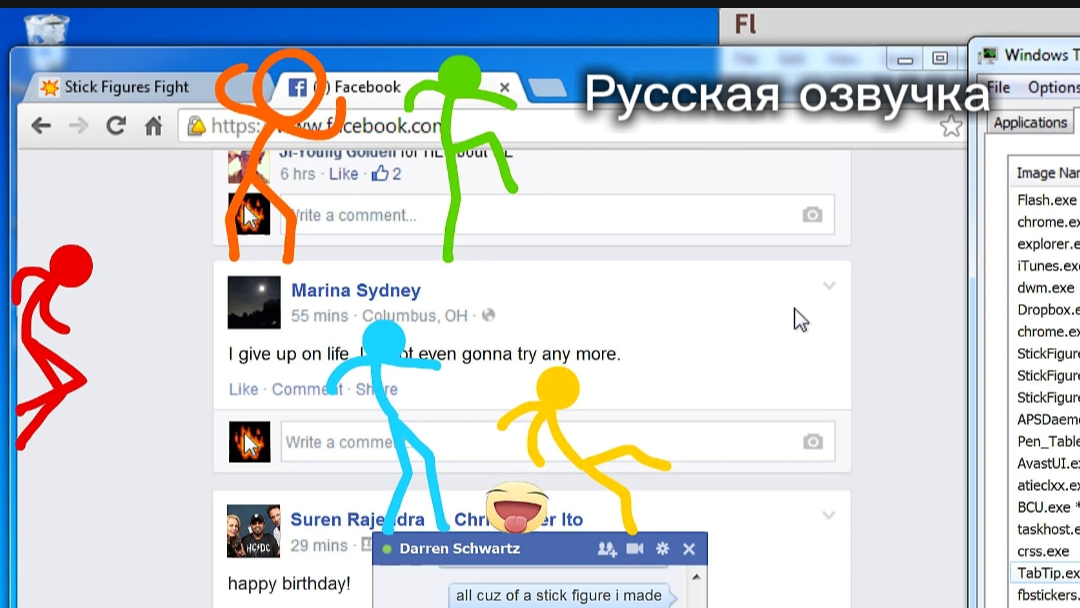Open the browser home page icon
The height and width of the screenshot is (608, 1080).
coord(153,125)
